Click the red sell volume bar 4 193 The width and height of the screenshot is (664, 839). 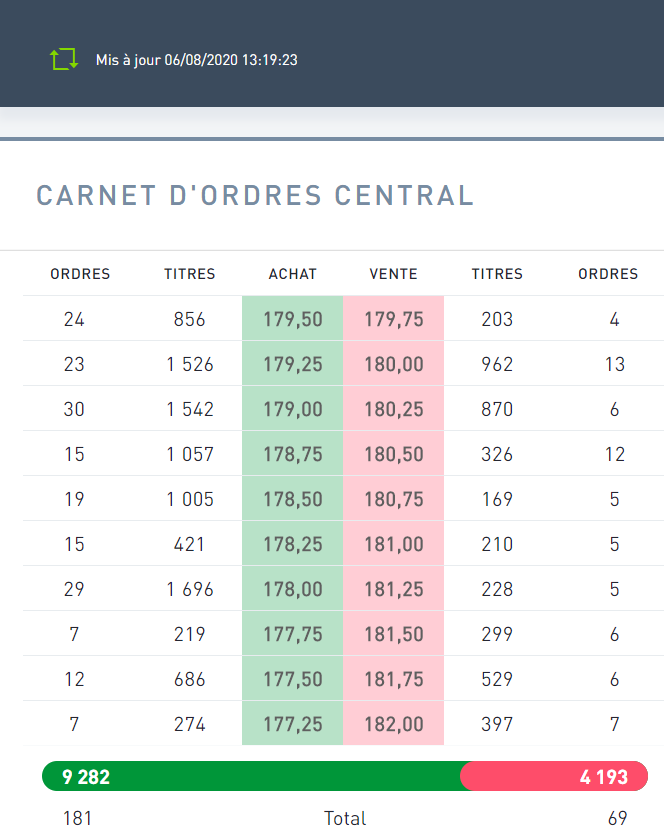(553, 777)
